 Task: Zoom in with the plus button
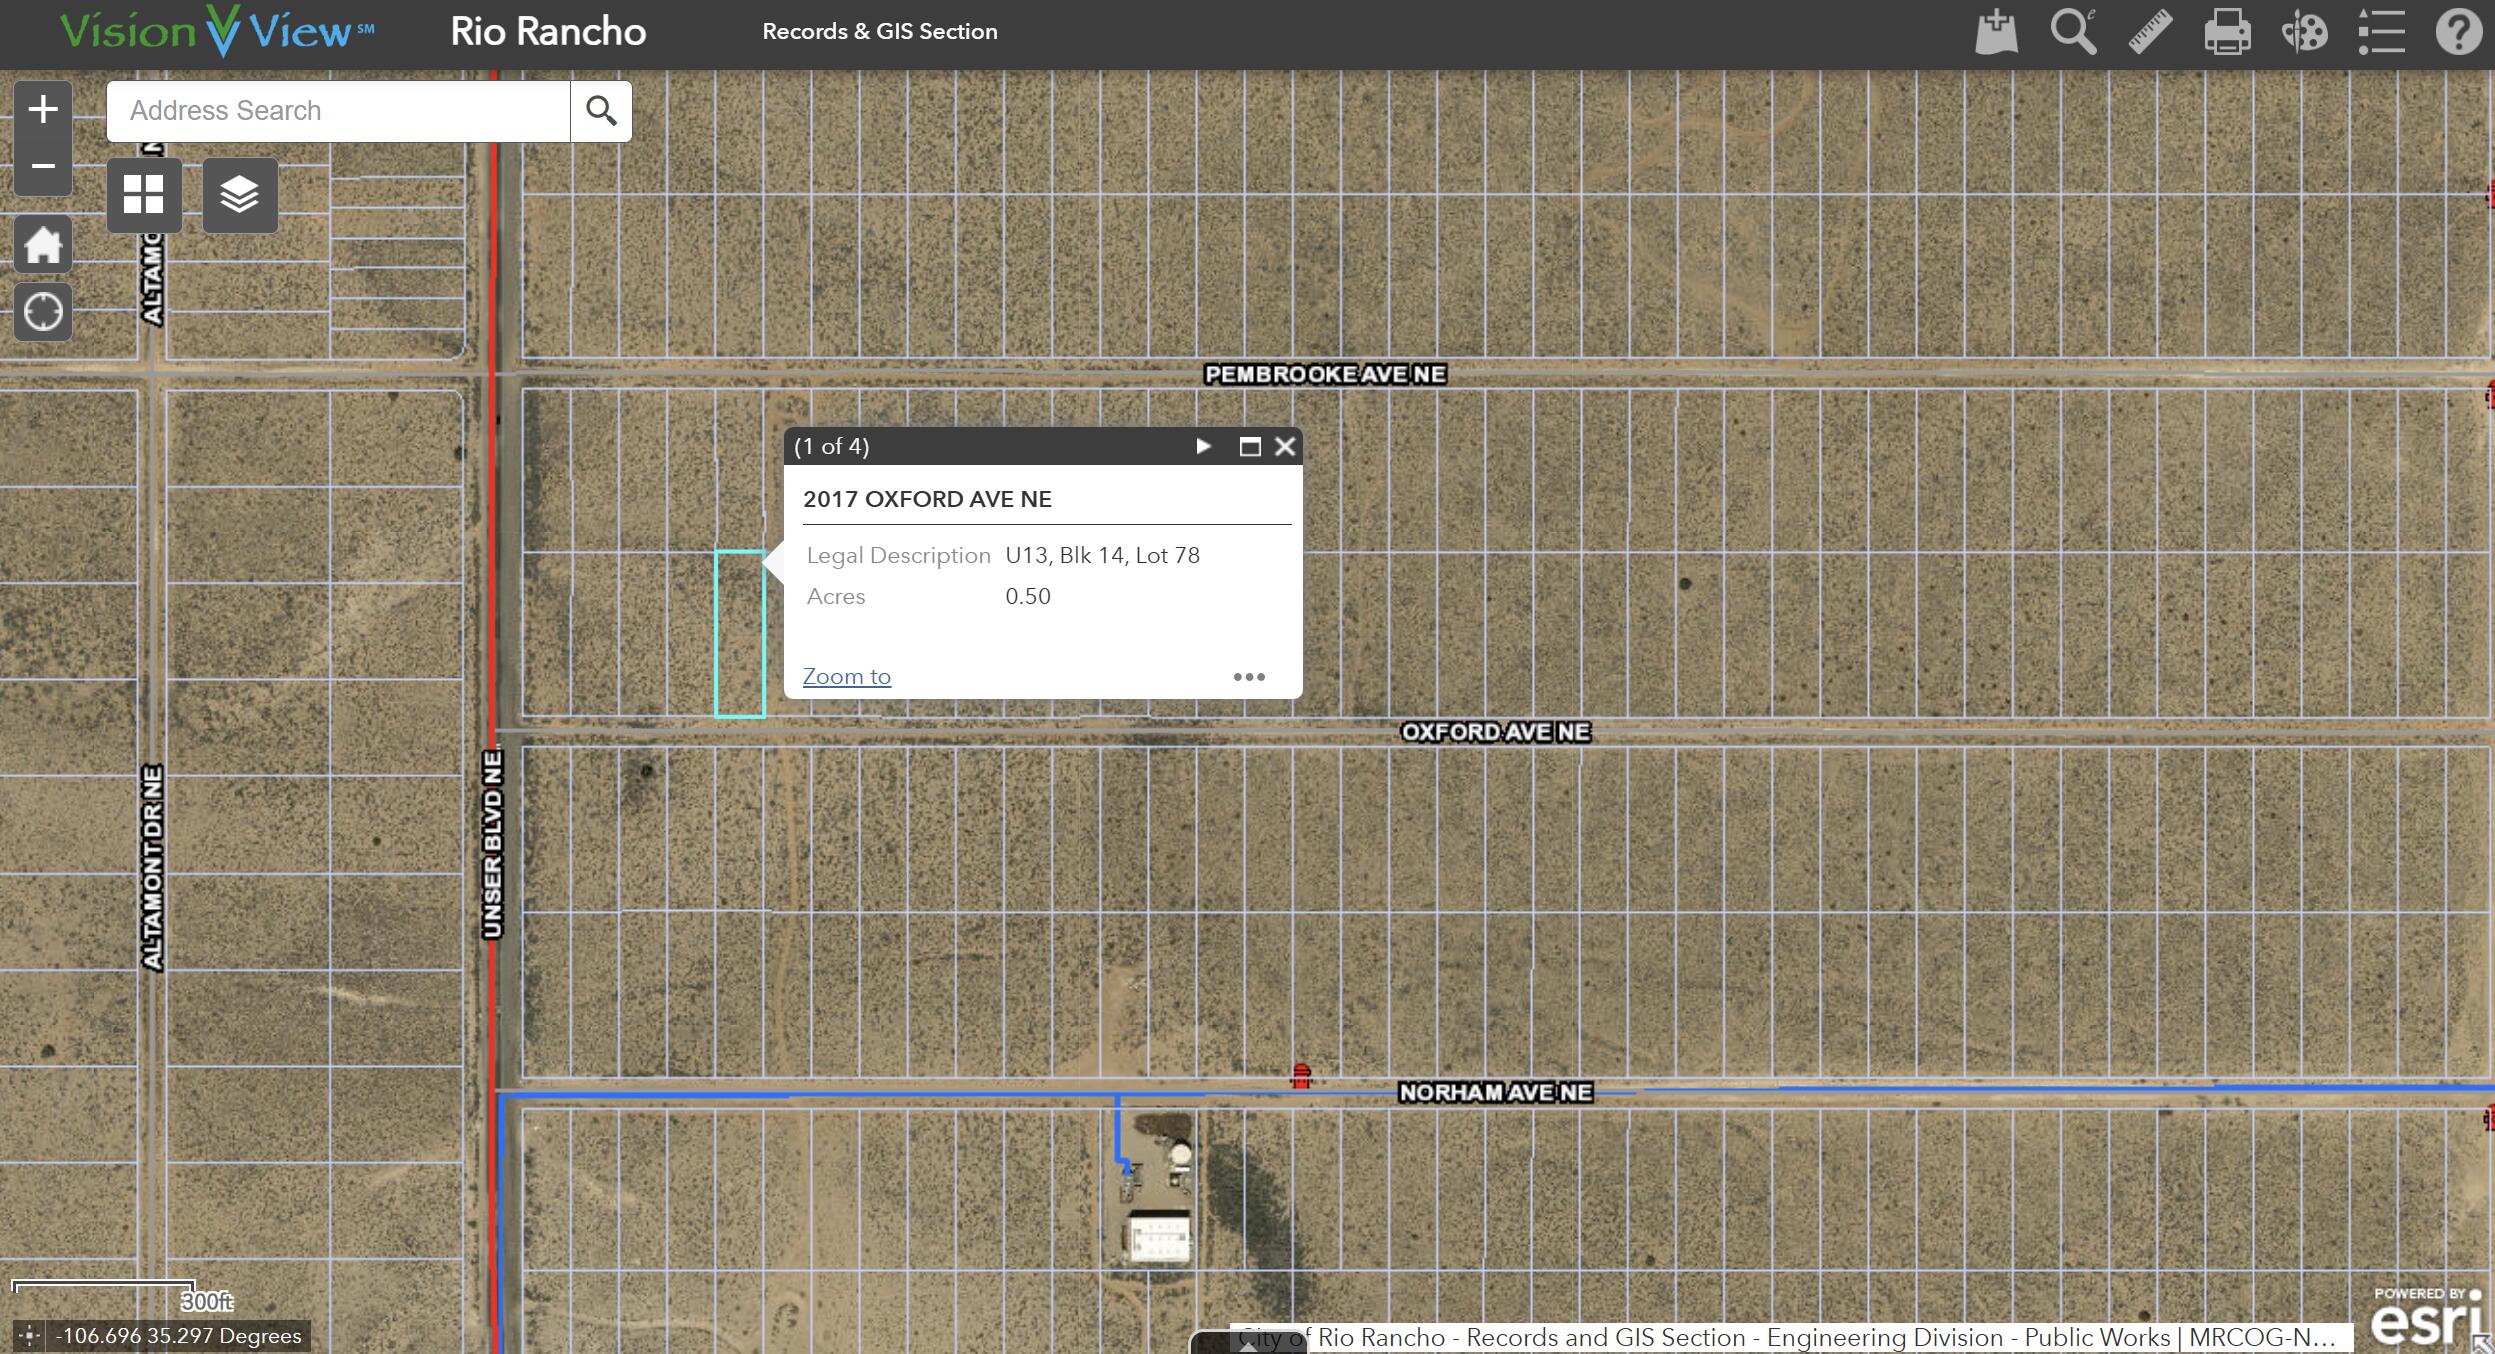coord(43,110)
